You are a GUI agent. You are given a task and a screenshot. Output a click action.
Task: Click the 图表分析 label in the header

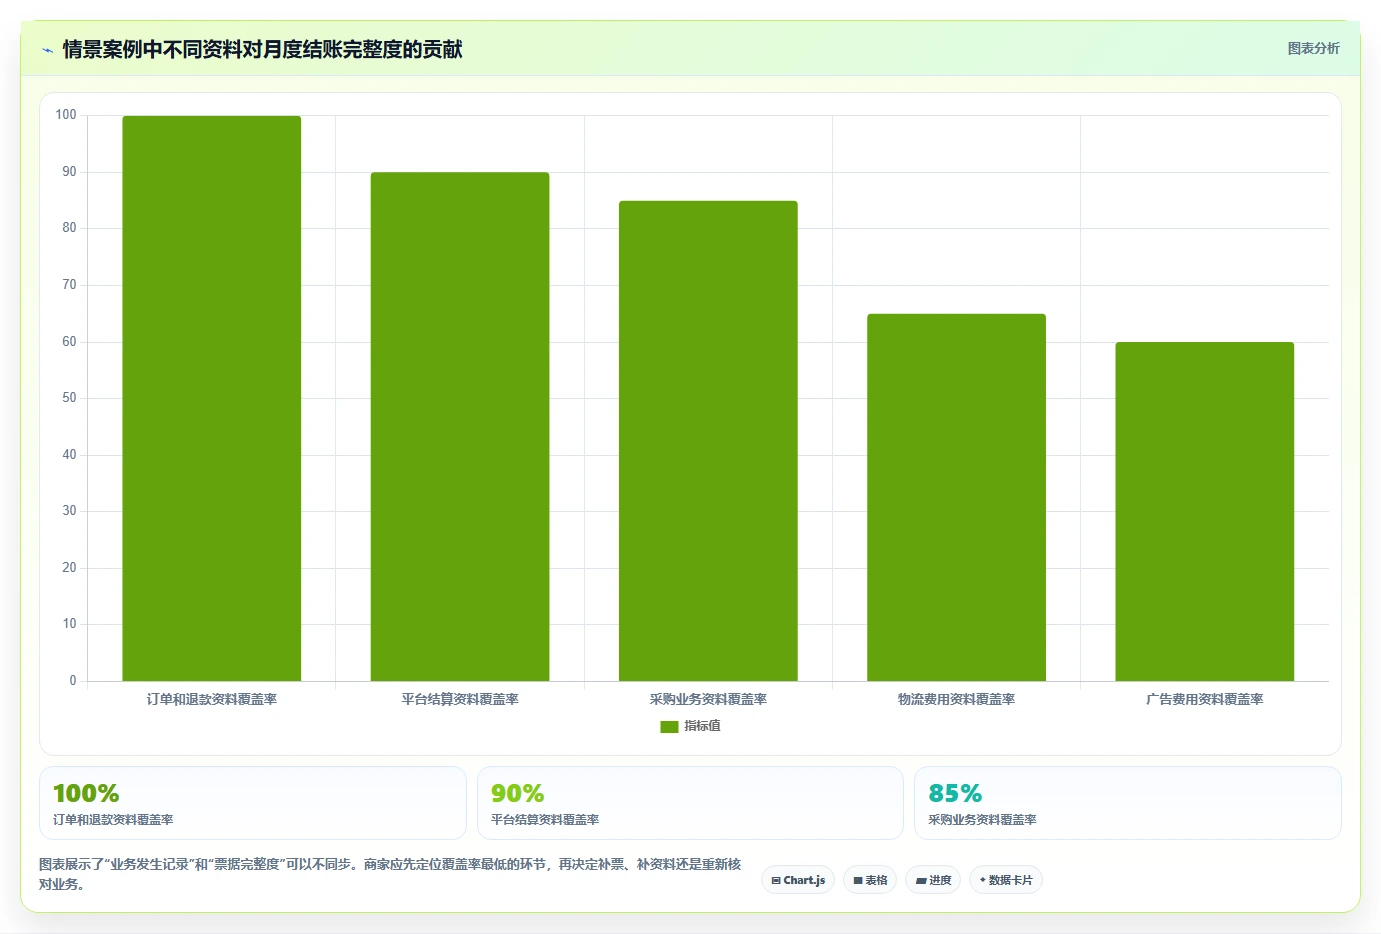[x=1313, y=48]
